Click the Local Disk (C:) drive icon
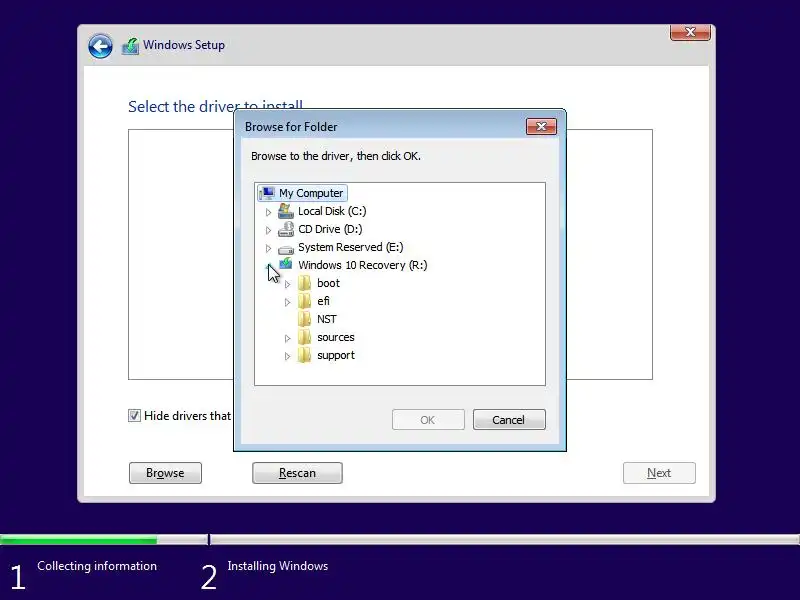Viewport: 800px width, 600px height. click(x=286, y=211)
